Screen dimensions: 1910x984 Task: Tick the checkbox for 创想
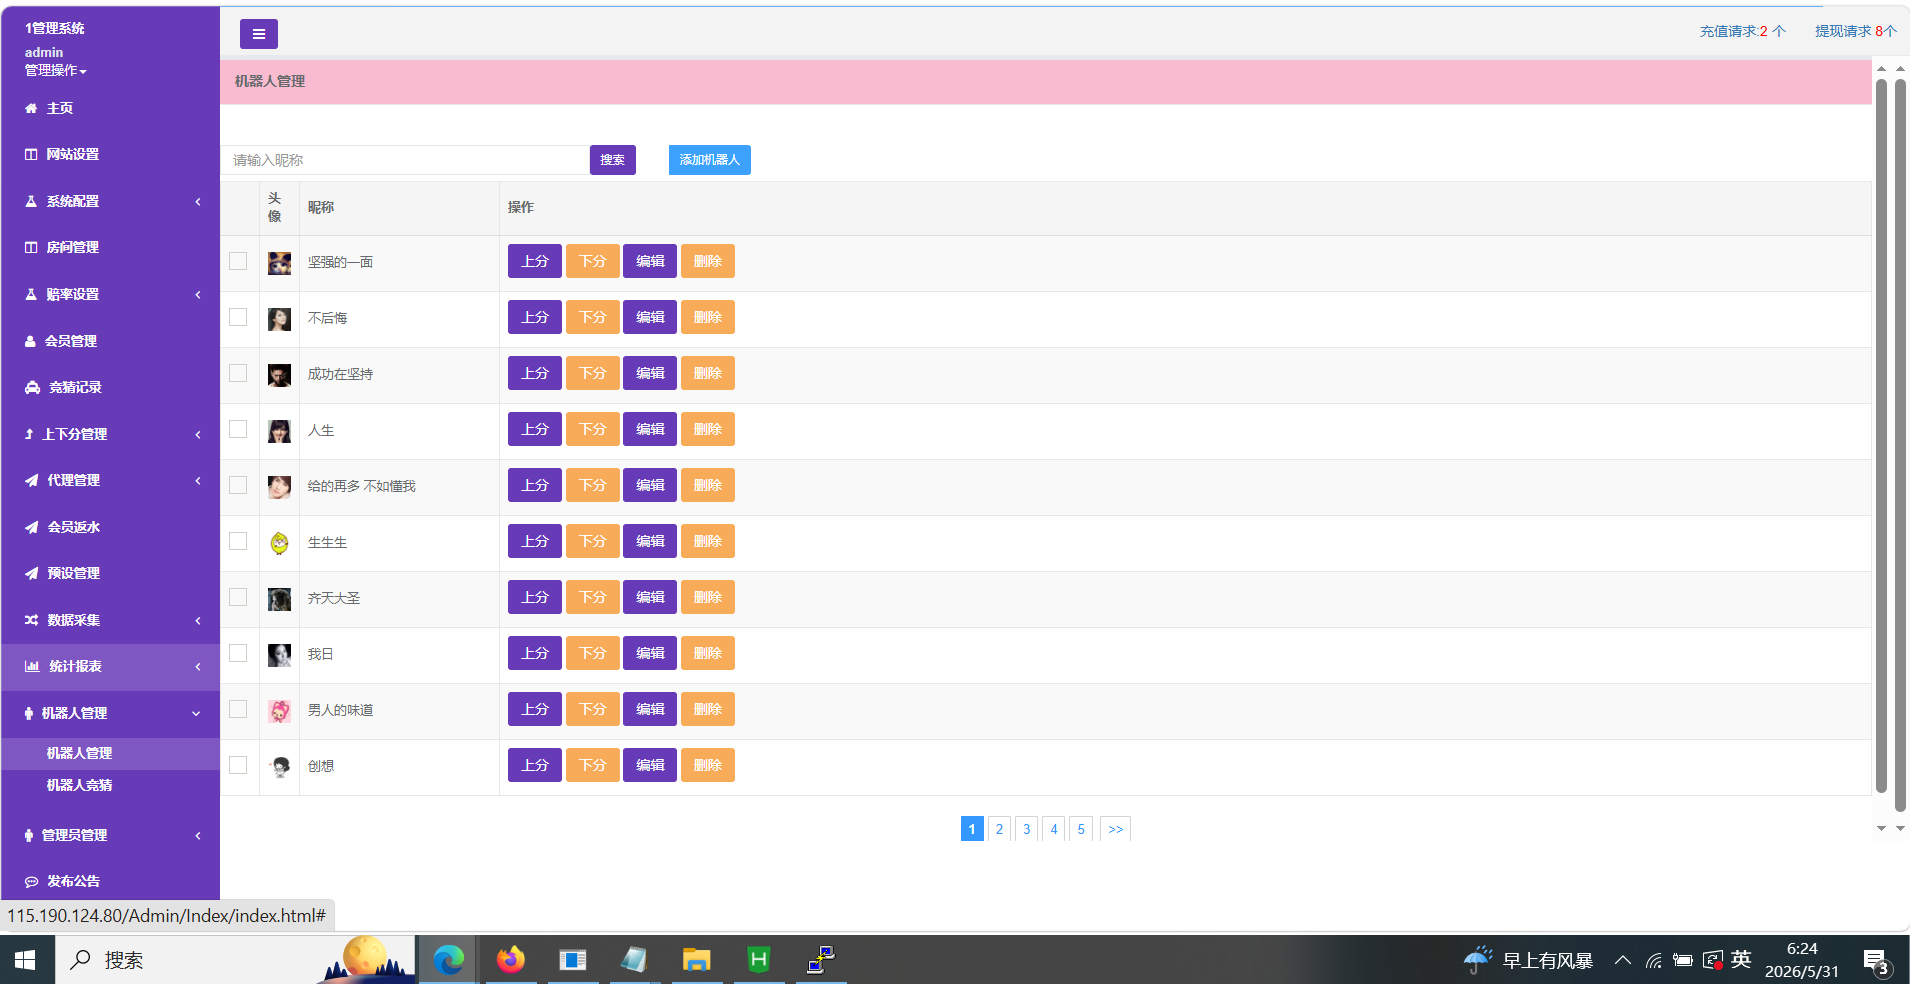pos(238,765)
